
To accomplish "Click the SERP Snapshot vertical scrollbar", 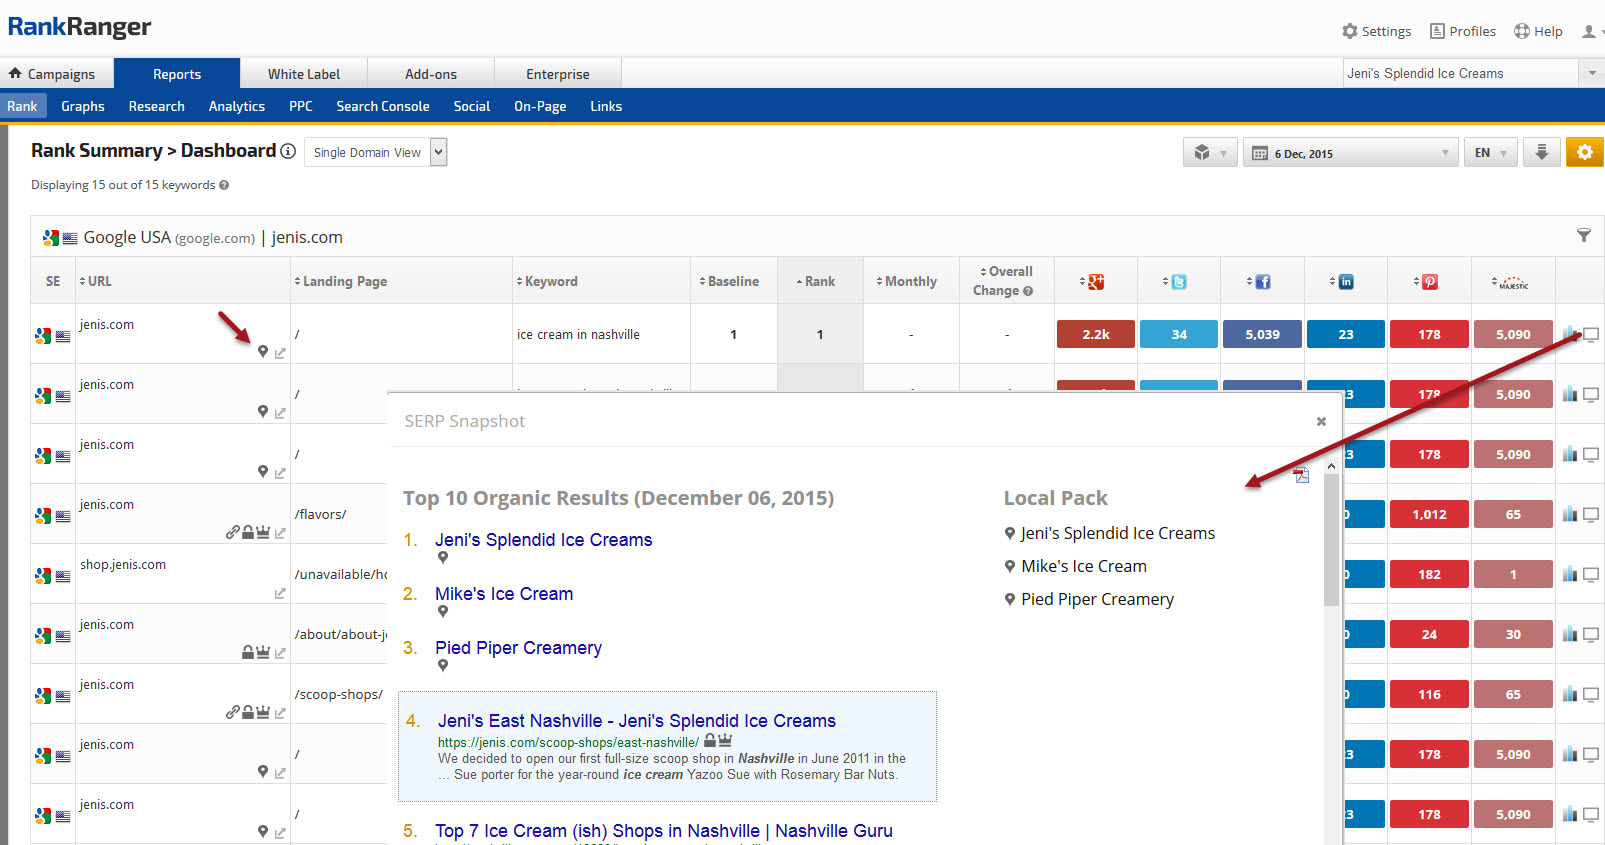I will click(x=1331, y=540).
